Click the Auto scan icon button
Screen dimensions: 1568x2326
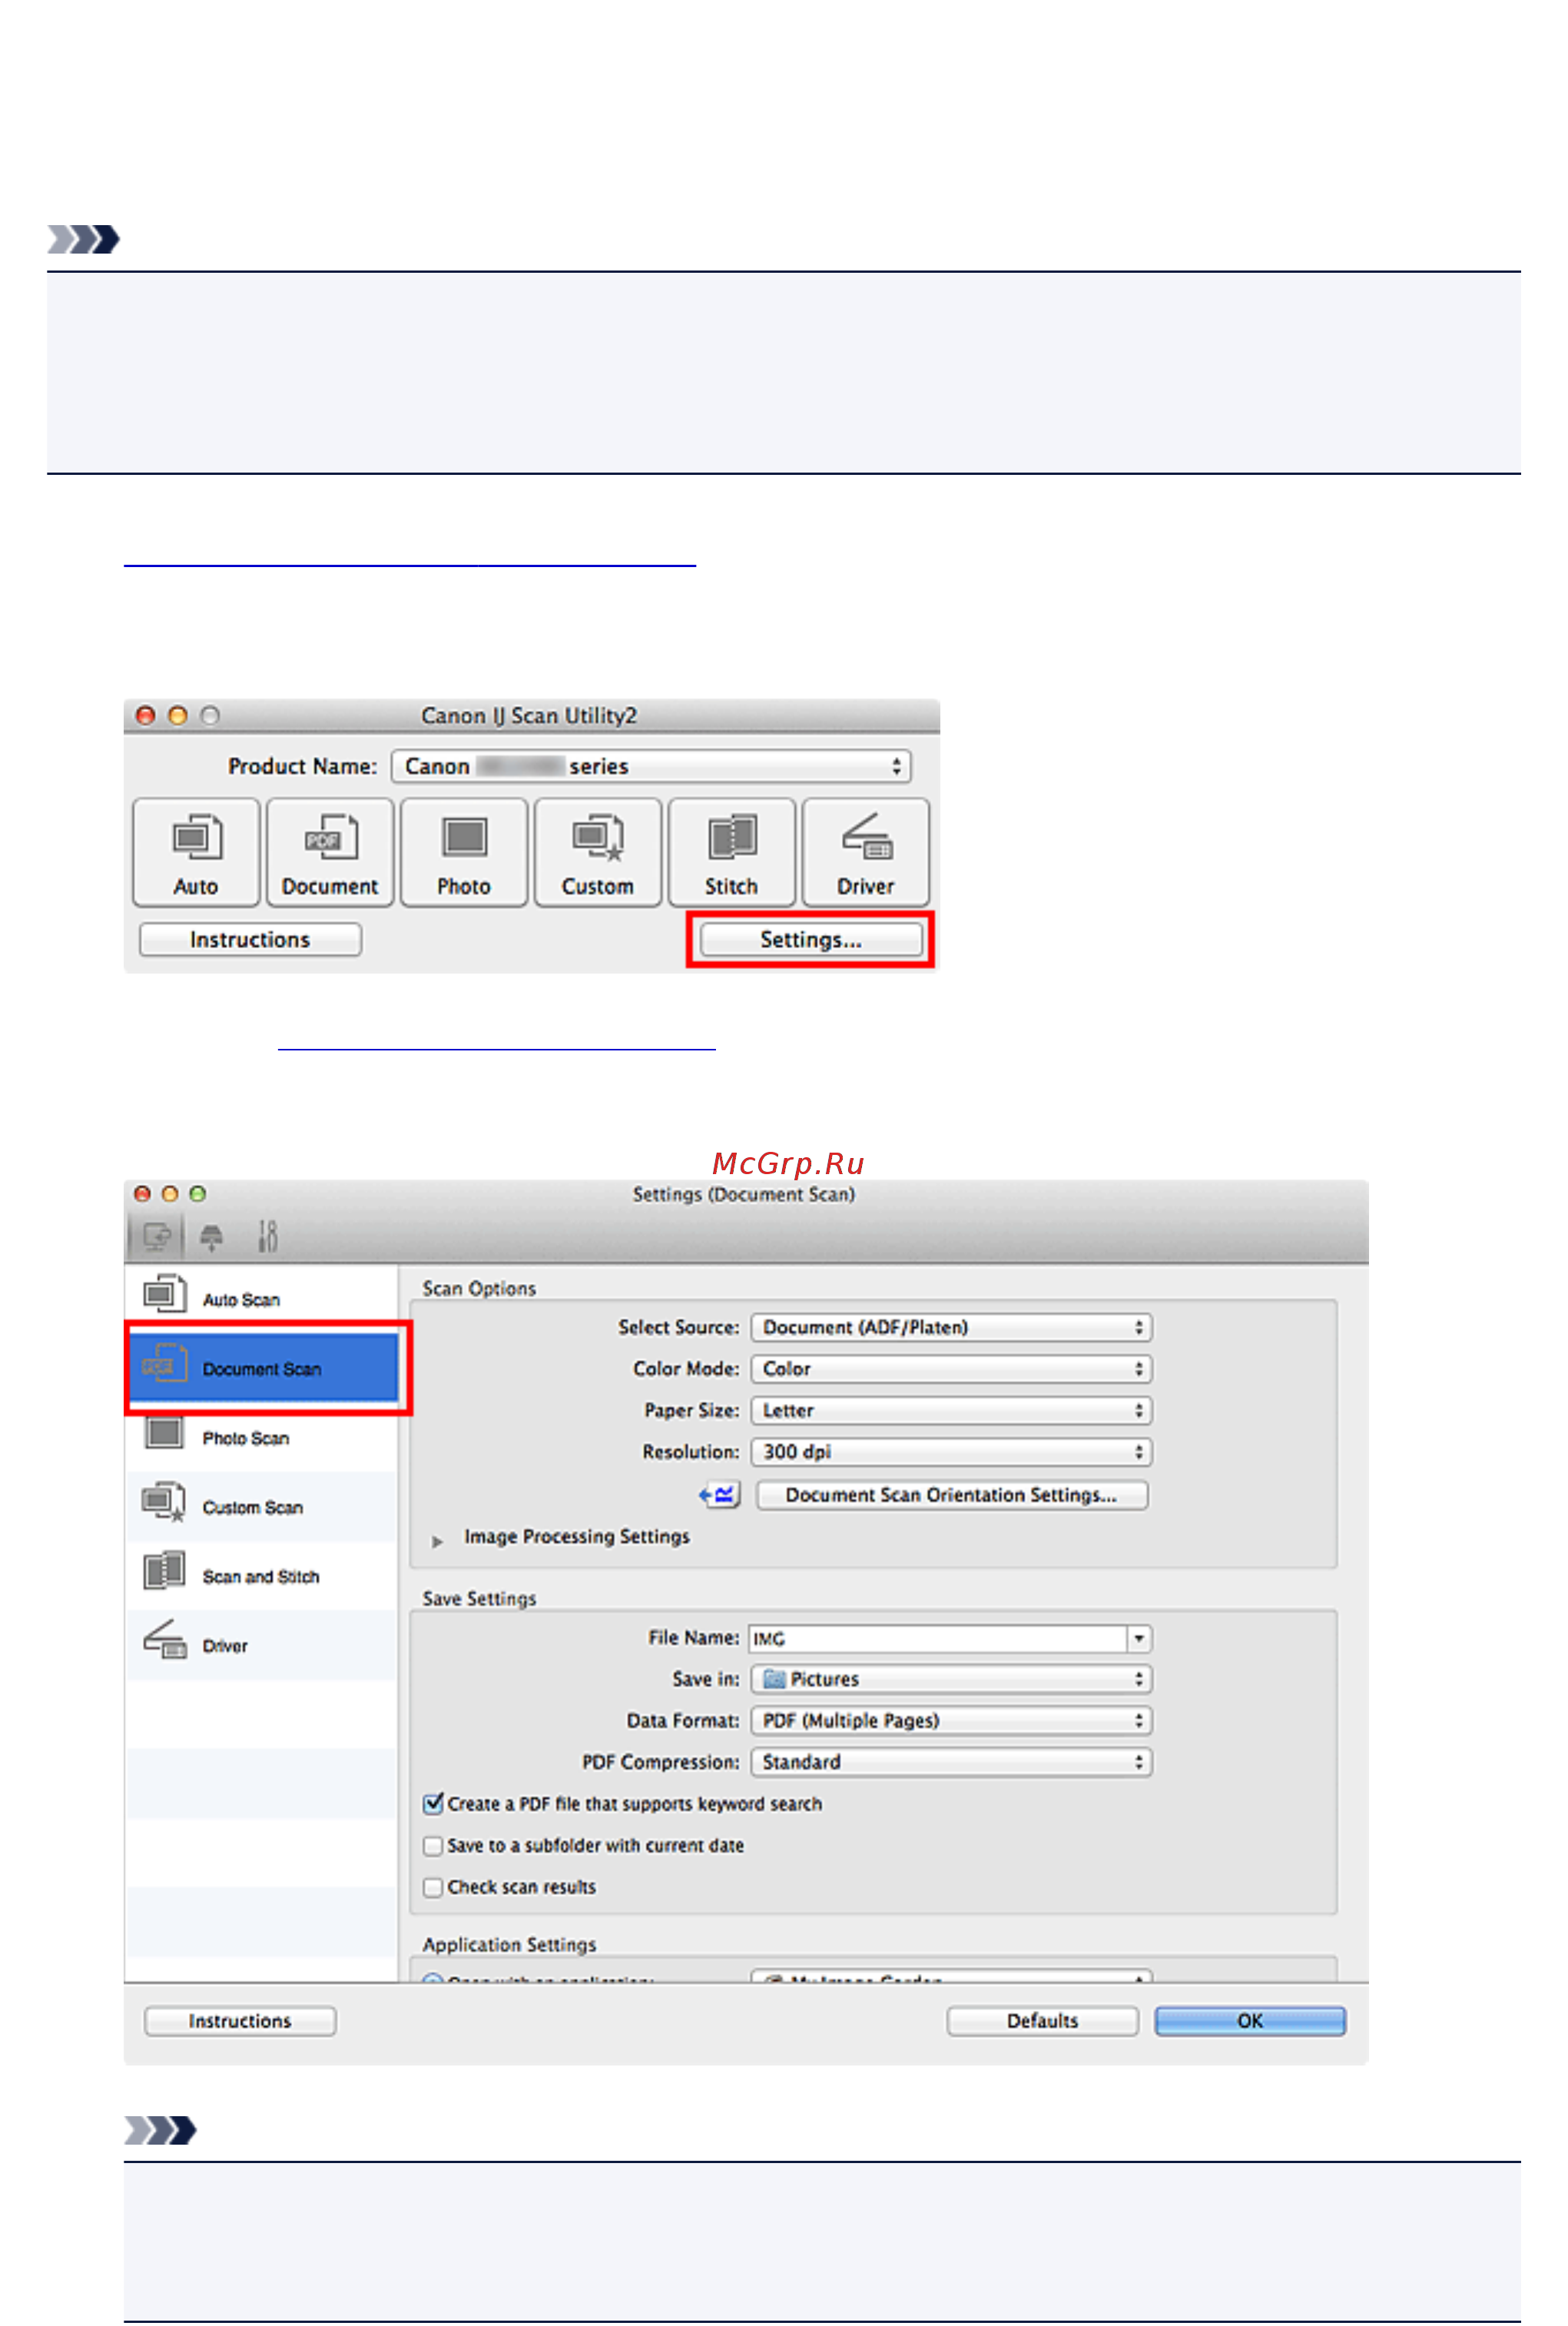click(196, 852)
